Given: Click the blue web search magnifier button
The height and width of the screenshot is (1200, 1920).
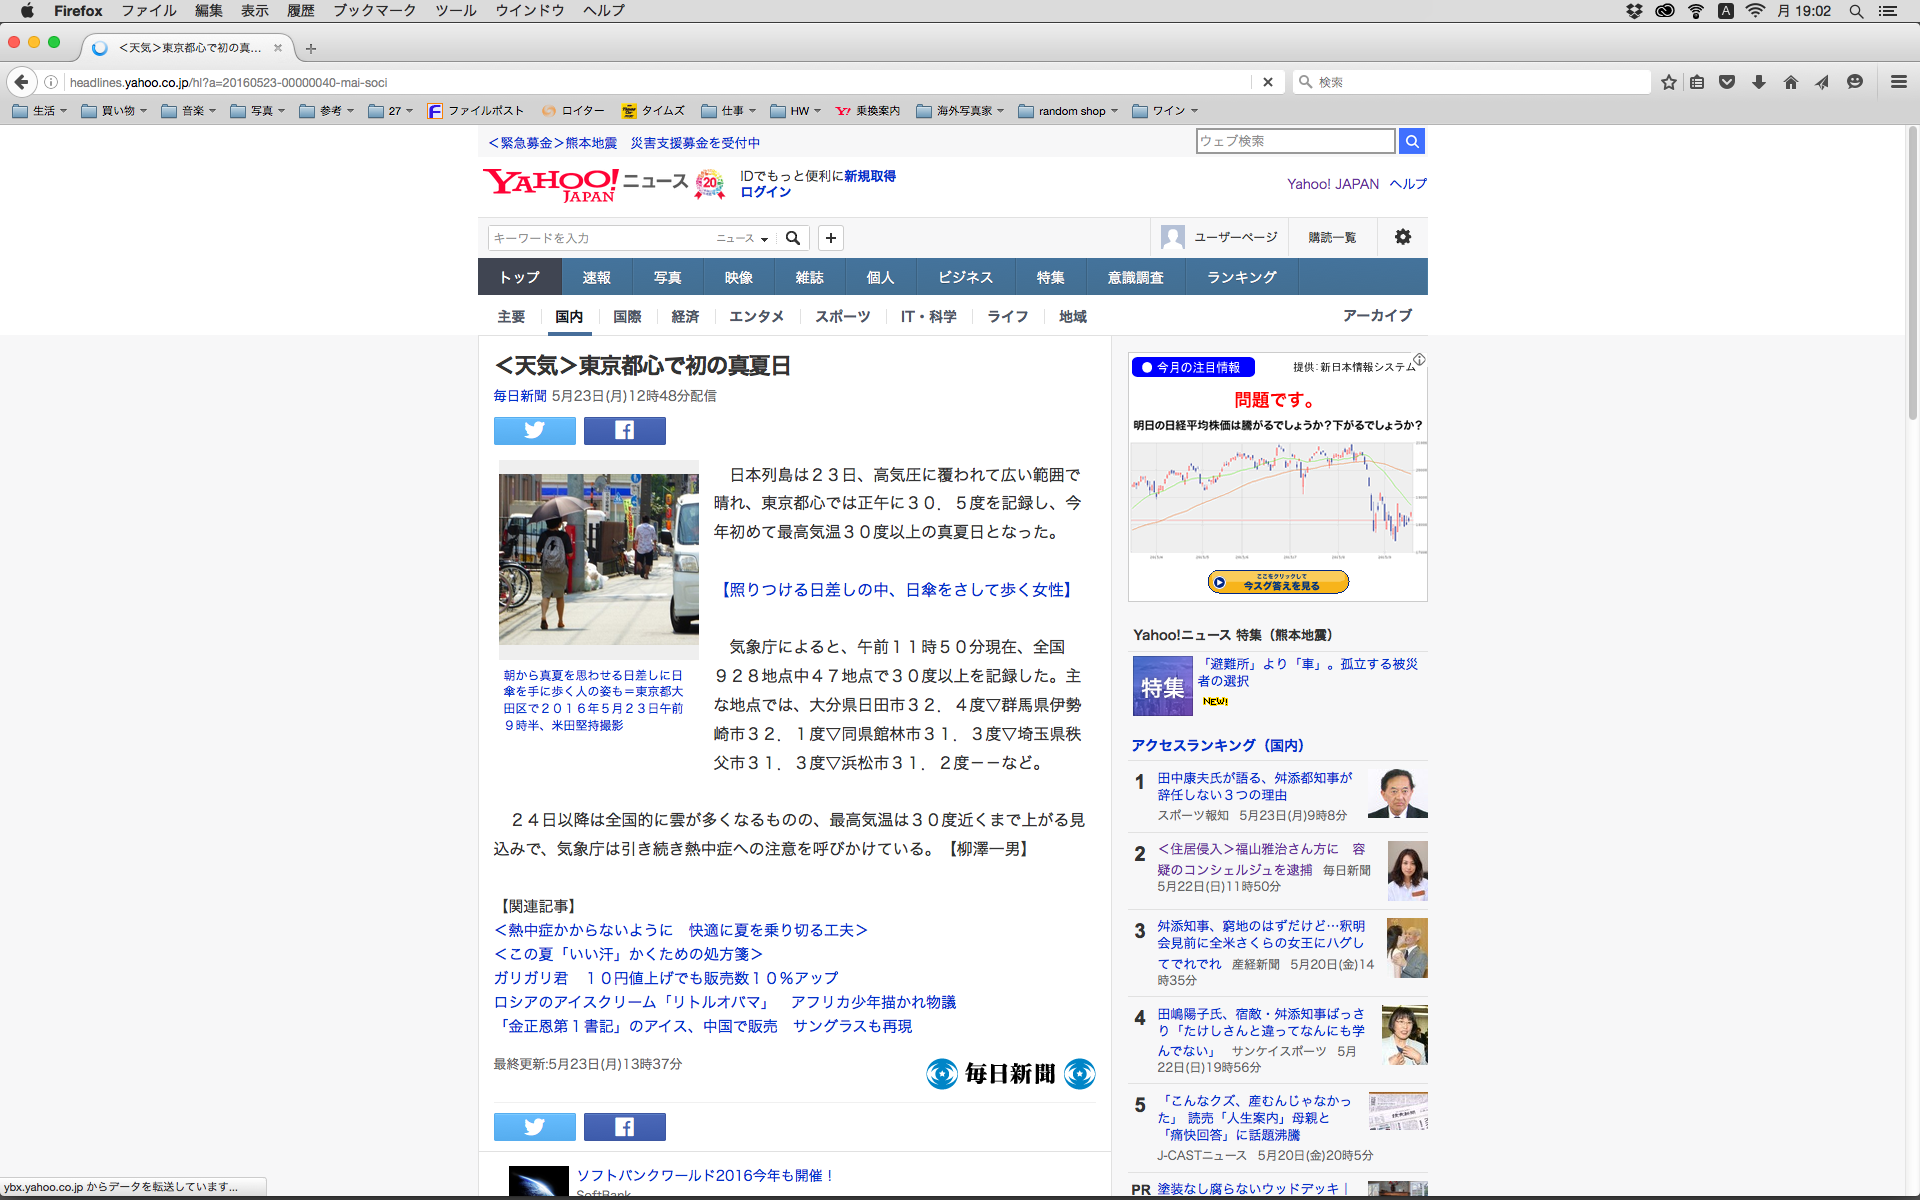Looking at the screenshot, I should (1411, 141).
